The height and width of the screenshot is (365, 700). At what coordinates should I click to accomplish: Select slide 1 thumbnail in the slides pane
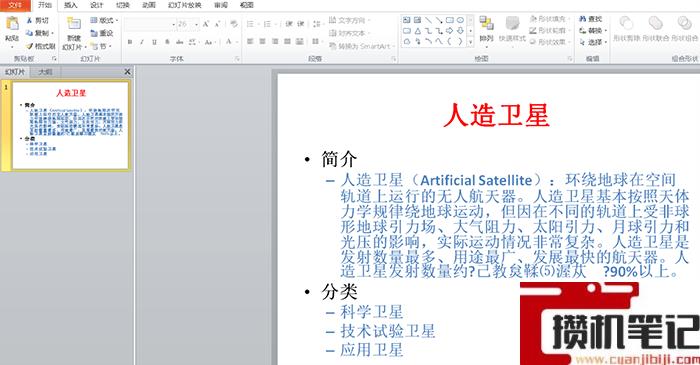71,126
